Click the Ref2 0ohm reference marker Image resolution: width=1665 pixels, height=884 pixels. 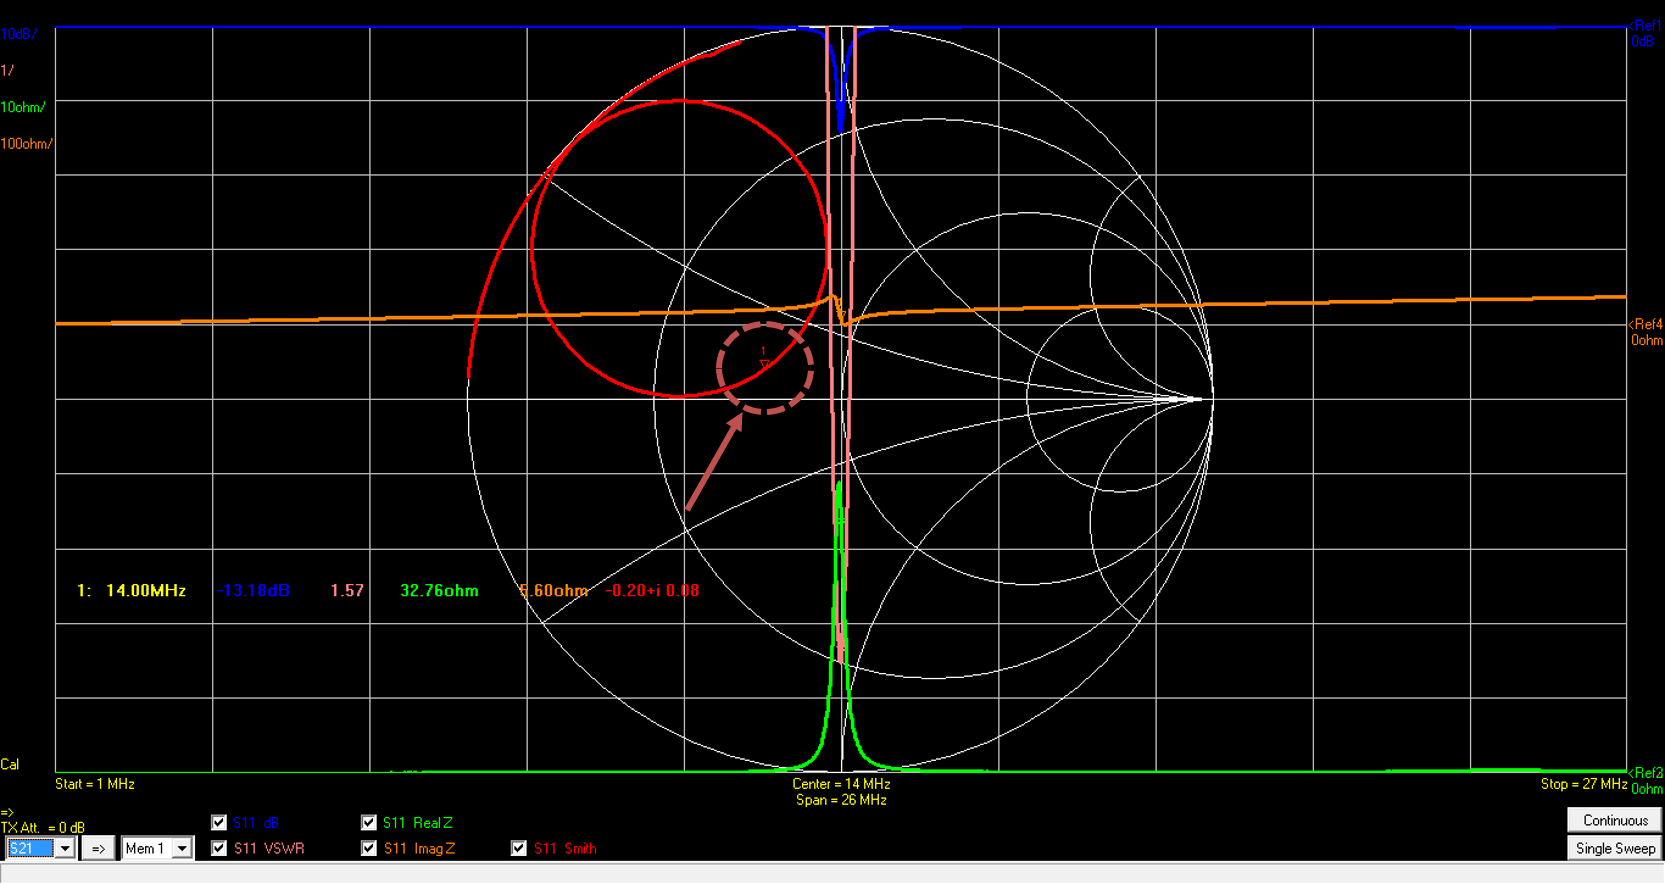coord(1646,781)
